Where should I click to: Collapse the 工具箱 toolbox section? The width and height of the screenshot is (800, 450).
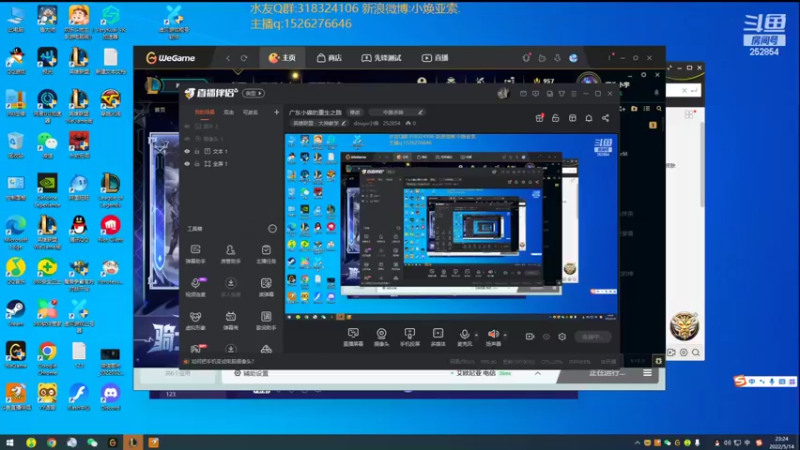pyautogui.click(x=272, y=229)
